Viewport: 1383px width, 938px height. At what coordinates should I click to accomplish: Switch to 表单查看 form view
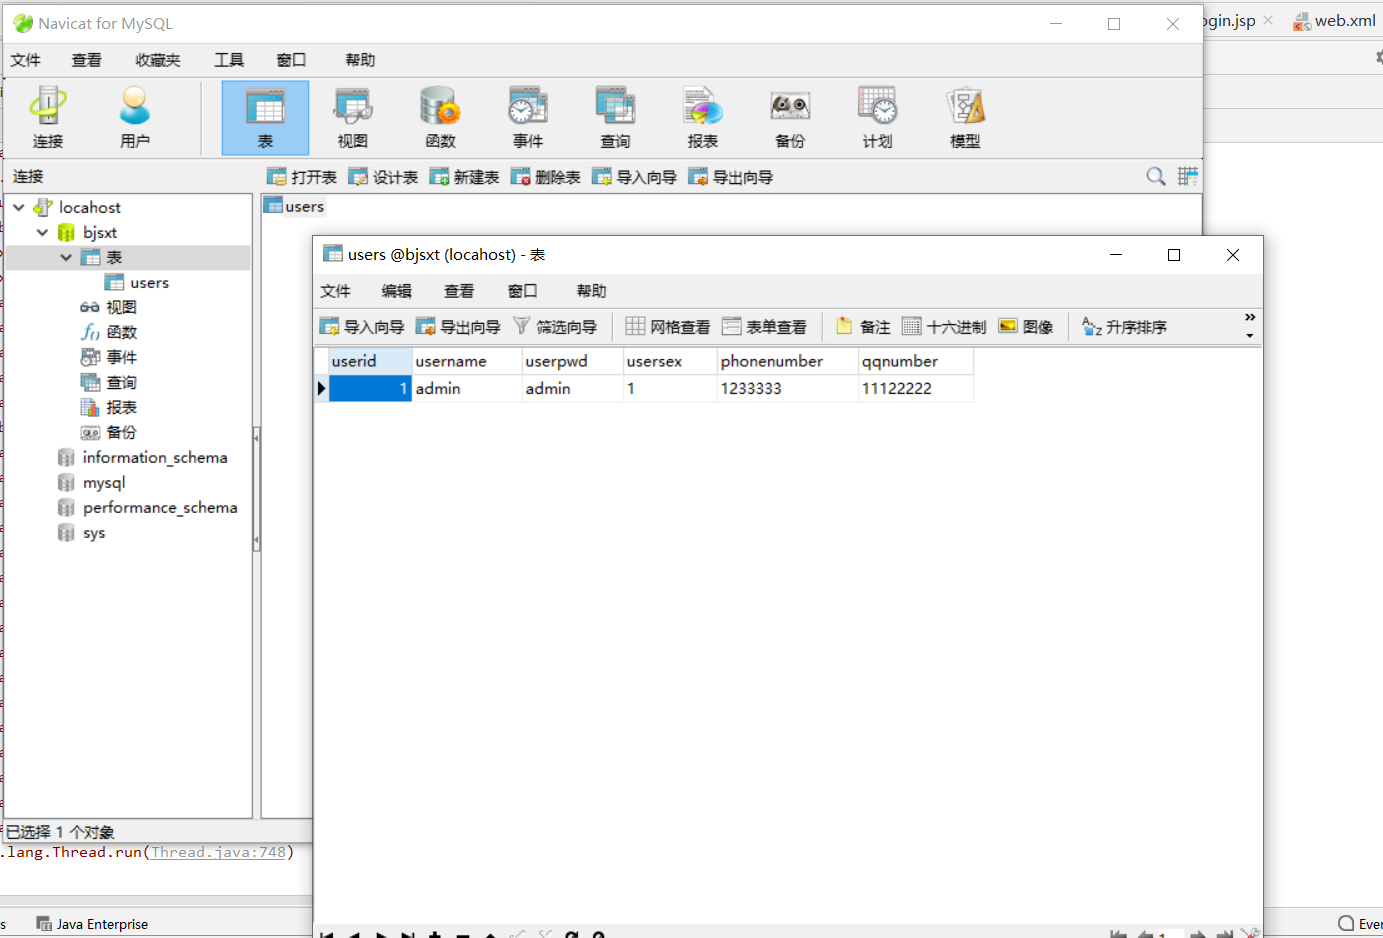click(x=764, y=327)
